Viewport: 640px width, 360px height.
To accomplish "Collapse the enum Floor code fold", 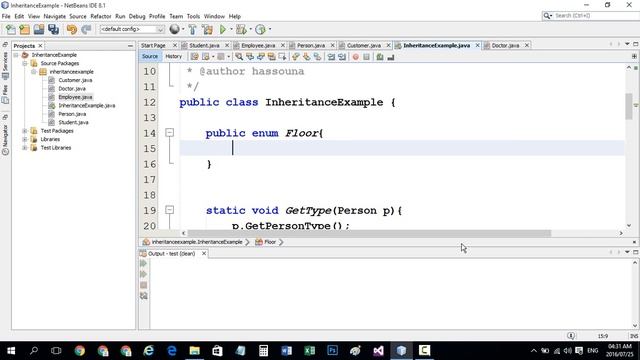I will tap(169, 133).
